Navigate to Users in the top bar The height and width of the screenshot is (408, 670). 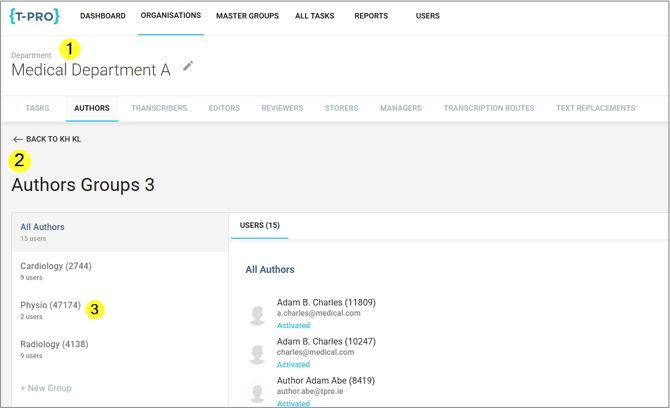(427, 16)
